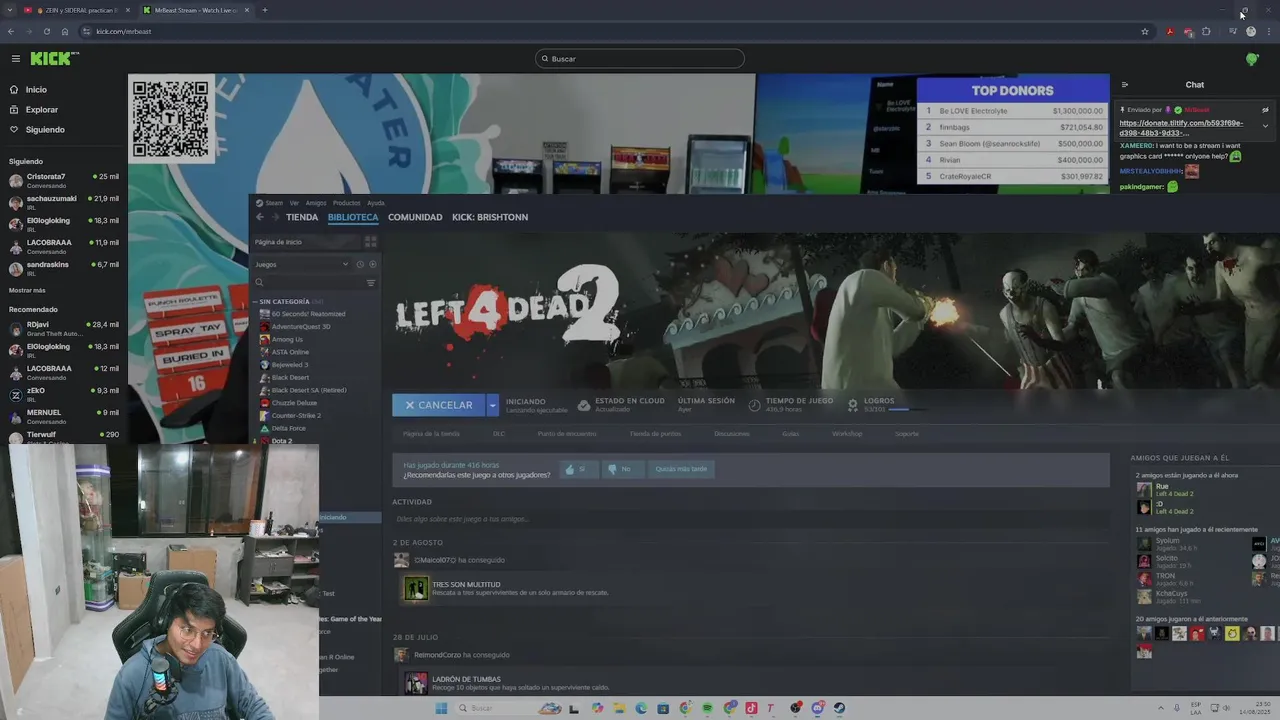This screenshot has height=720, width=1280.
Task: Open the browser extensions puzzle icon
Action: tap(1206, 31)
